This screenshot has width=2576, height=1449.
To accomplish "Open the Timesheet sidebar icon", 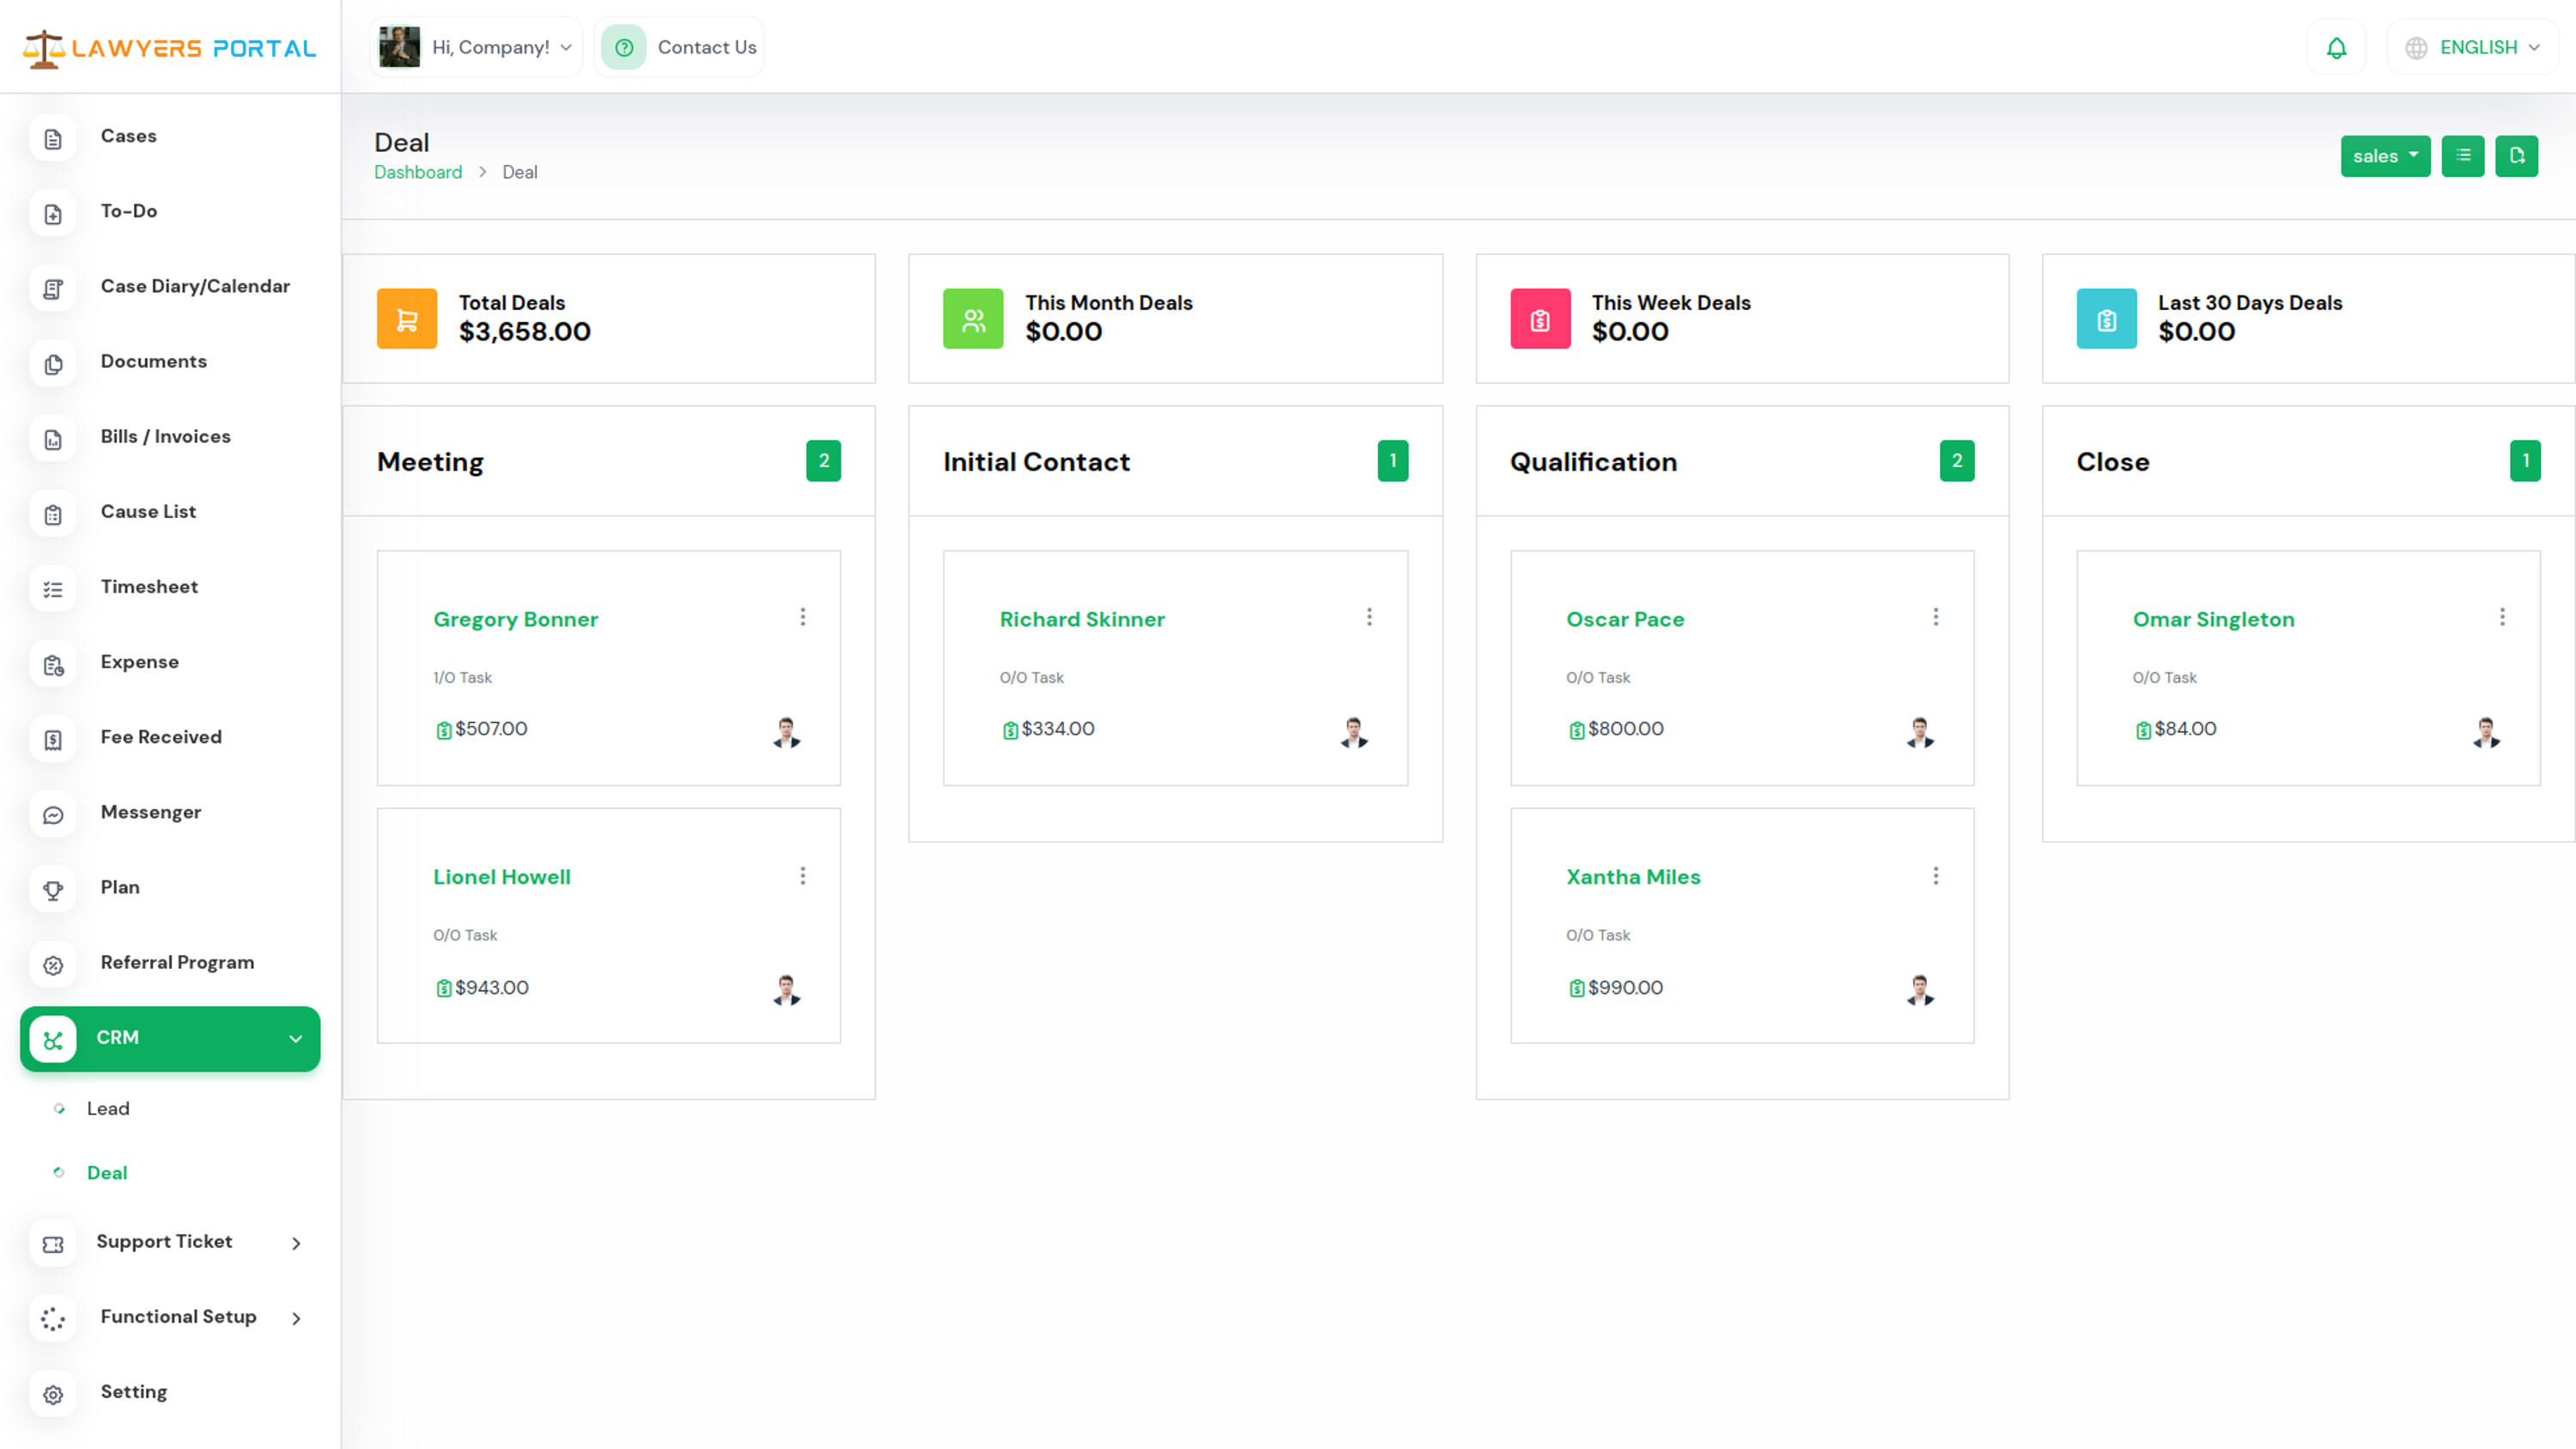I will coord(53,590).
